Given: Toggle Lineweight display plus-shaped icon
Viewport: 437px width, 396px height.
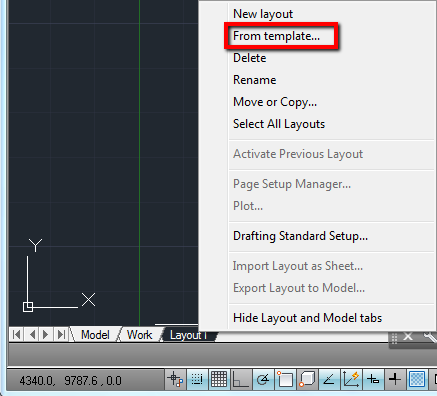Looking at the screenshot, I should (395, 379).
